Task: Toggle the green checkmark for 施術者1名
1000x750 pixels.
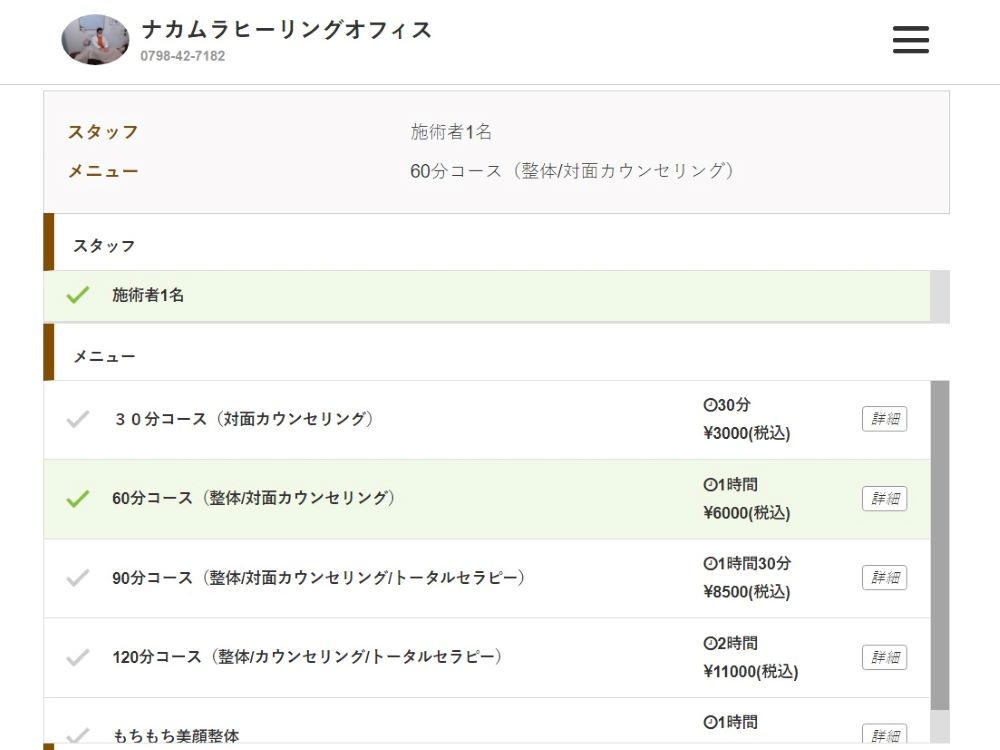Action: pos(78,295)
